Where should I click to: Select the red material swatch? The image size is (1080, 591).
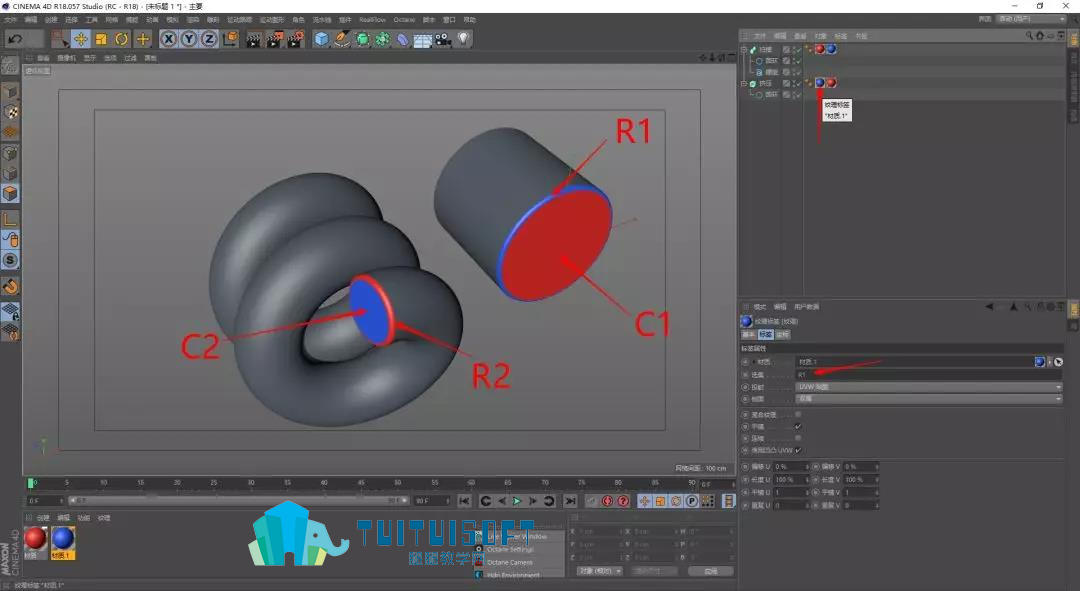[35, 538]
